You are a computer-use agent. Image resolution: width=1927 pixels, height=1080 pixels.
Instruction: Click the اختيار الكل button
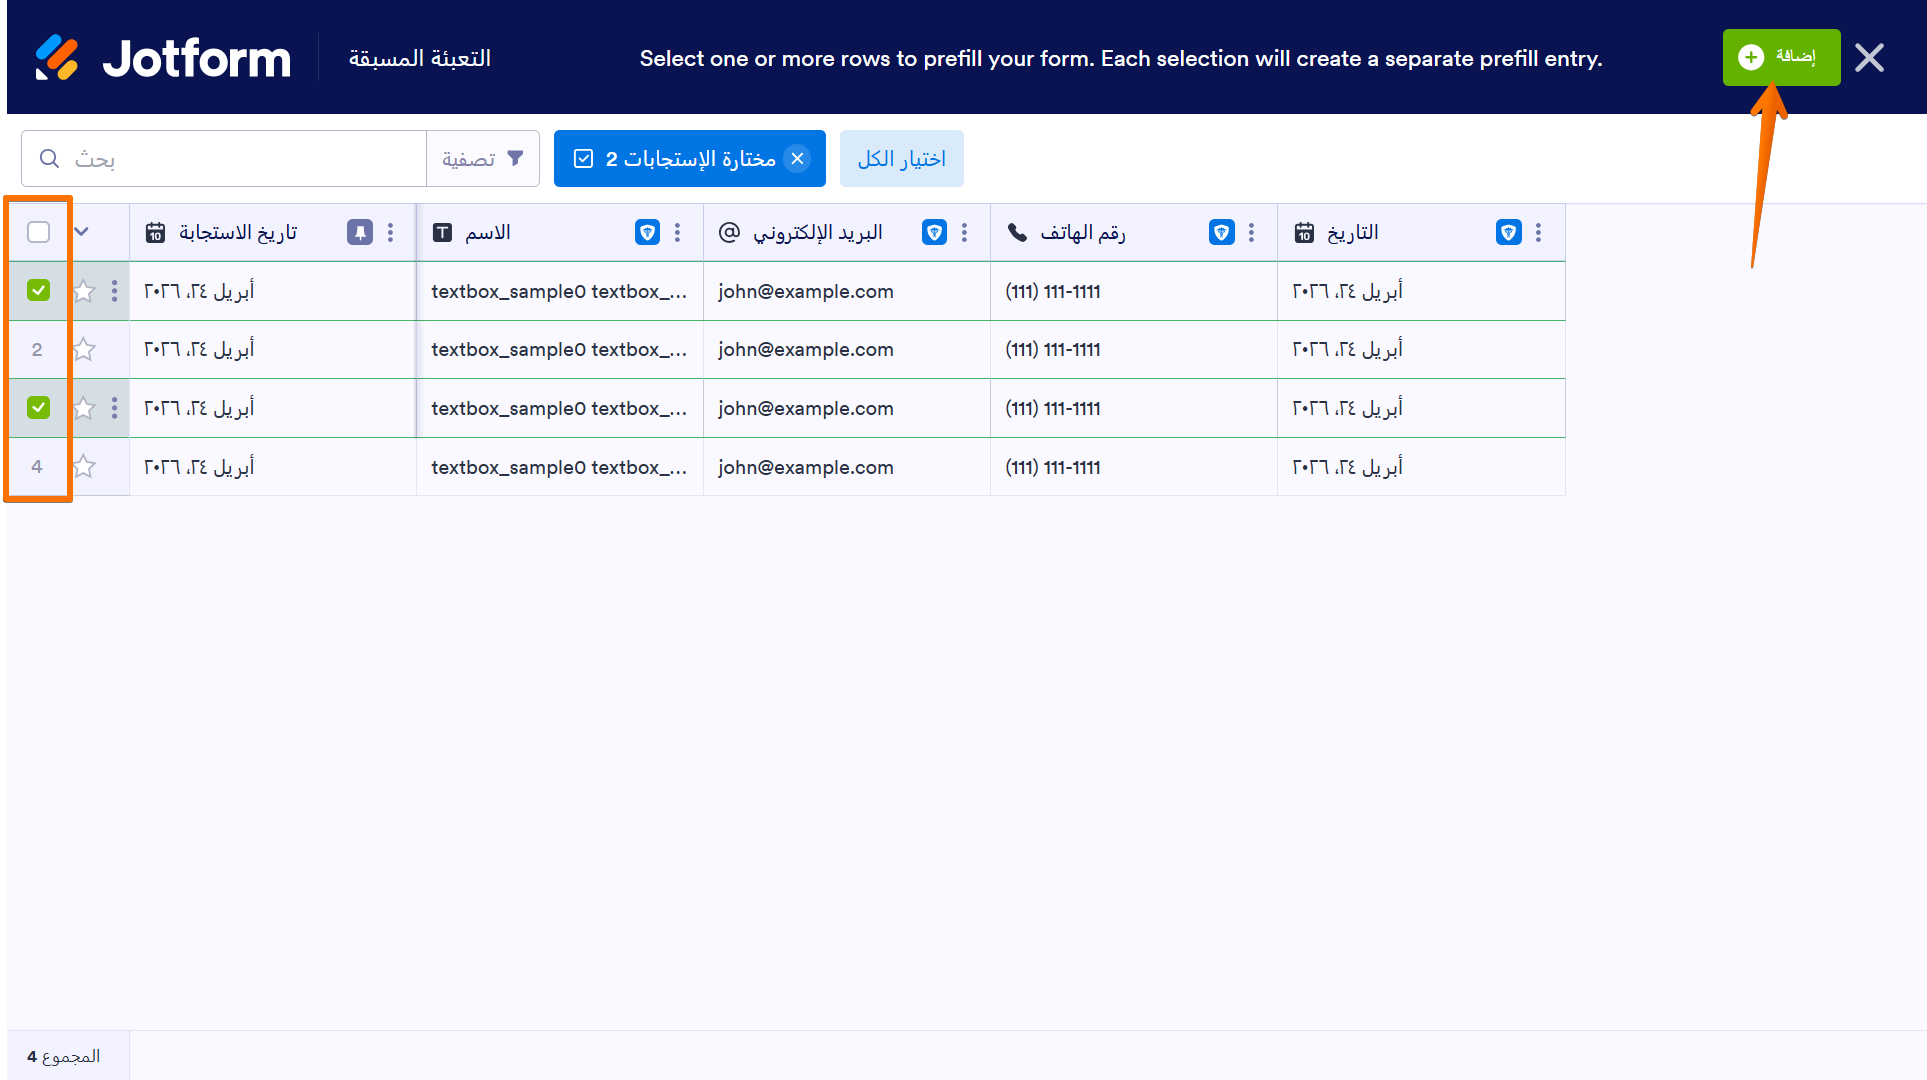pos(901,158)
